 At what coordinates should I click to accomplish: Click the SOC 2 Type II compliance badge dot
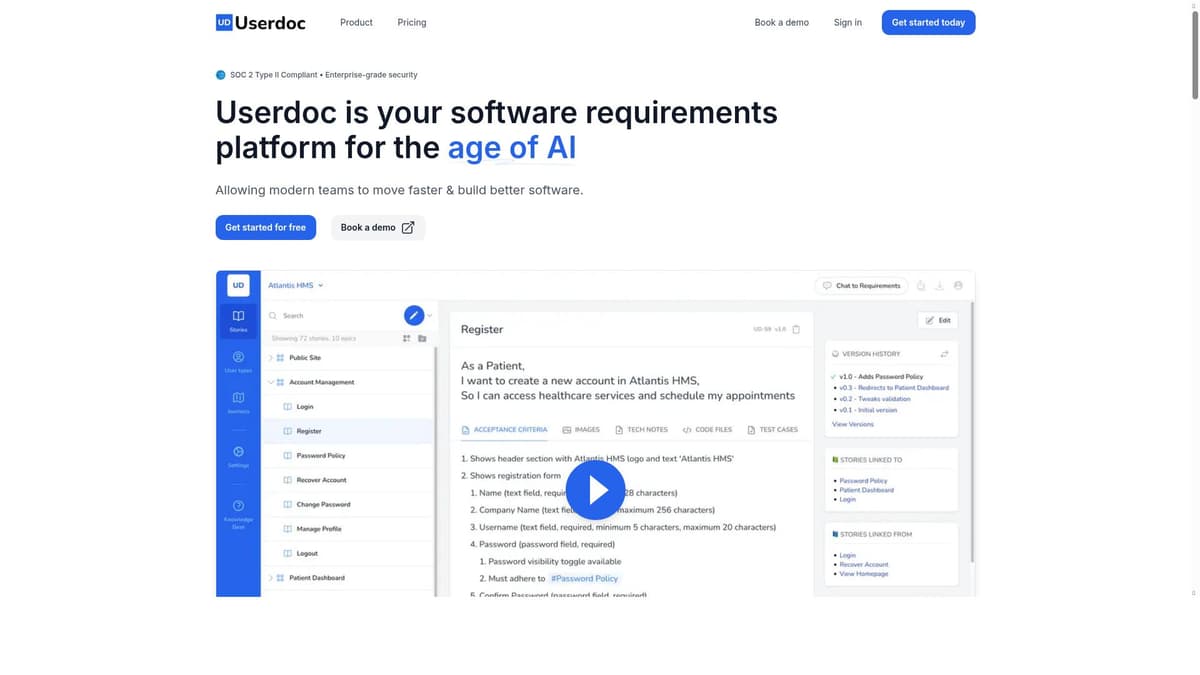(220, 74)
